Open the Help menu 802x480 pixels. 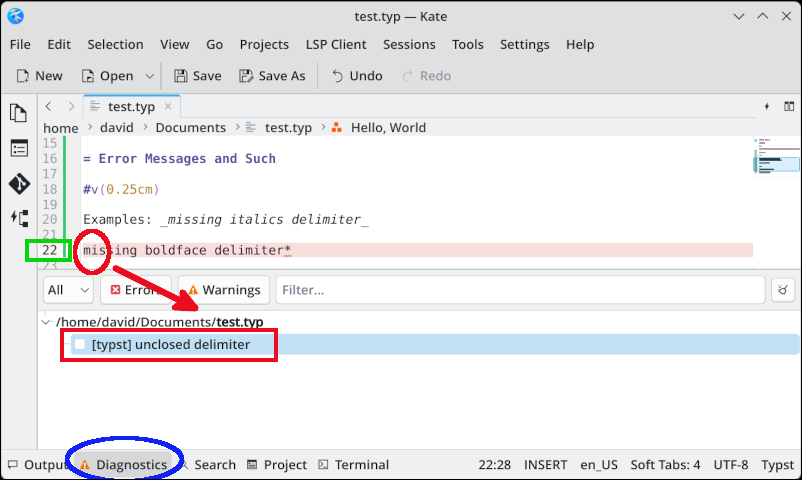pyautogui.click(x=580, y=45)
